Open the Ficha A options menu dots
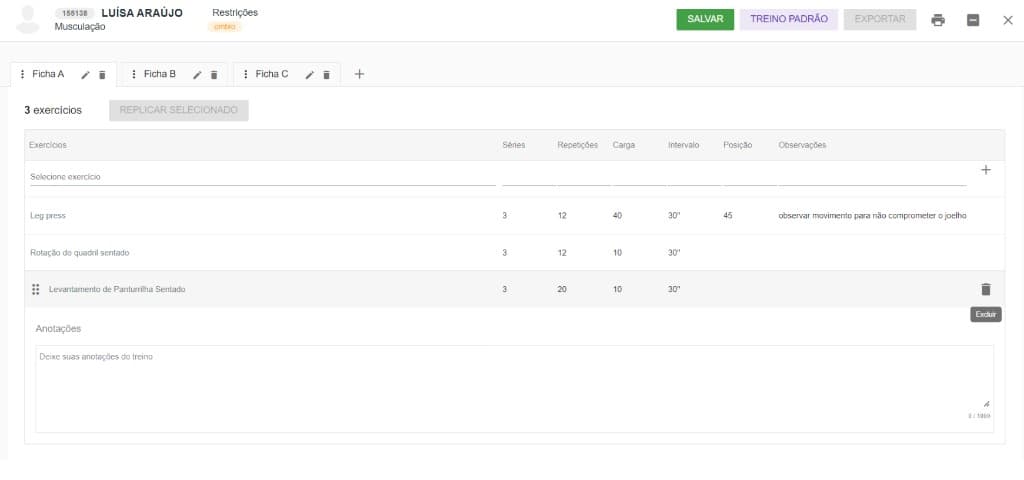This screenshot has width=1024, height=480. 22,74
